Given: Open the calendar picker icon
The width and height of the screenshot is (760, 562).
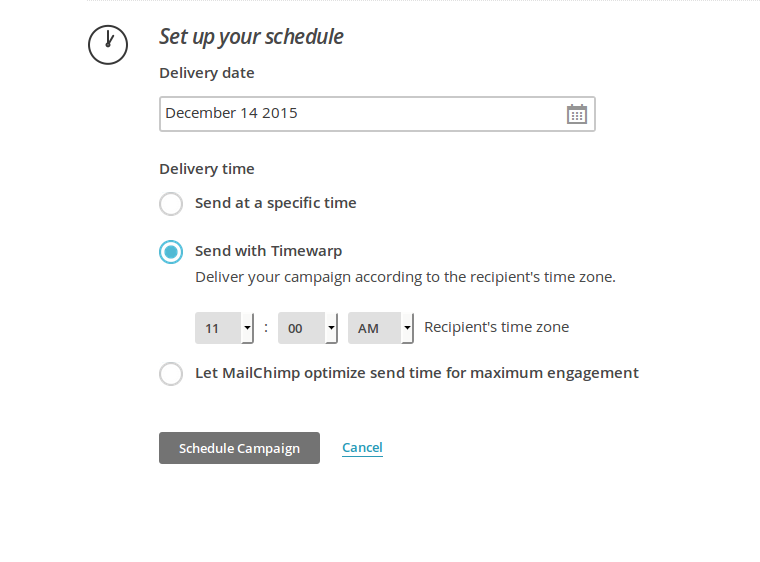Looking at the screenshot, I should [x=577, y=114].
